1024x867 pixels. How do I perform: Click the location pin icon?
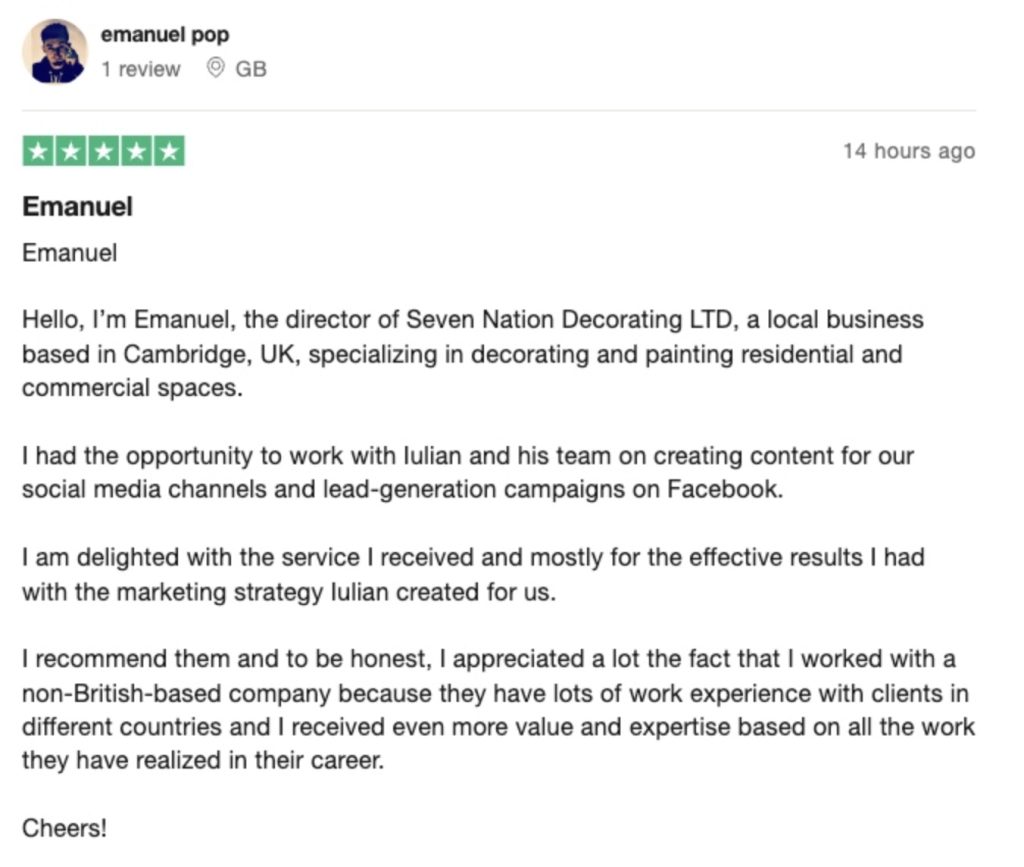tap(214, 68)
